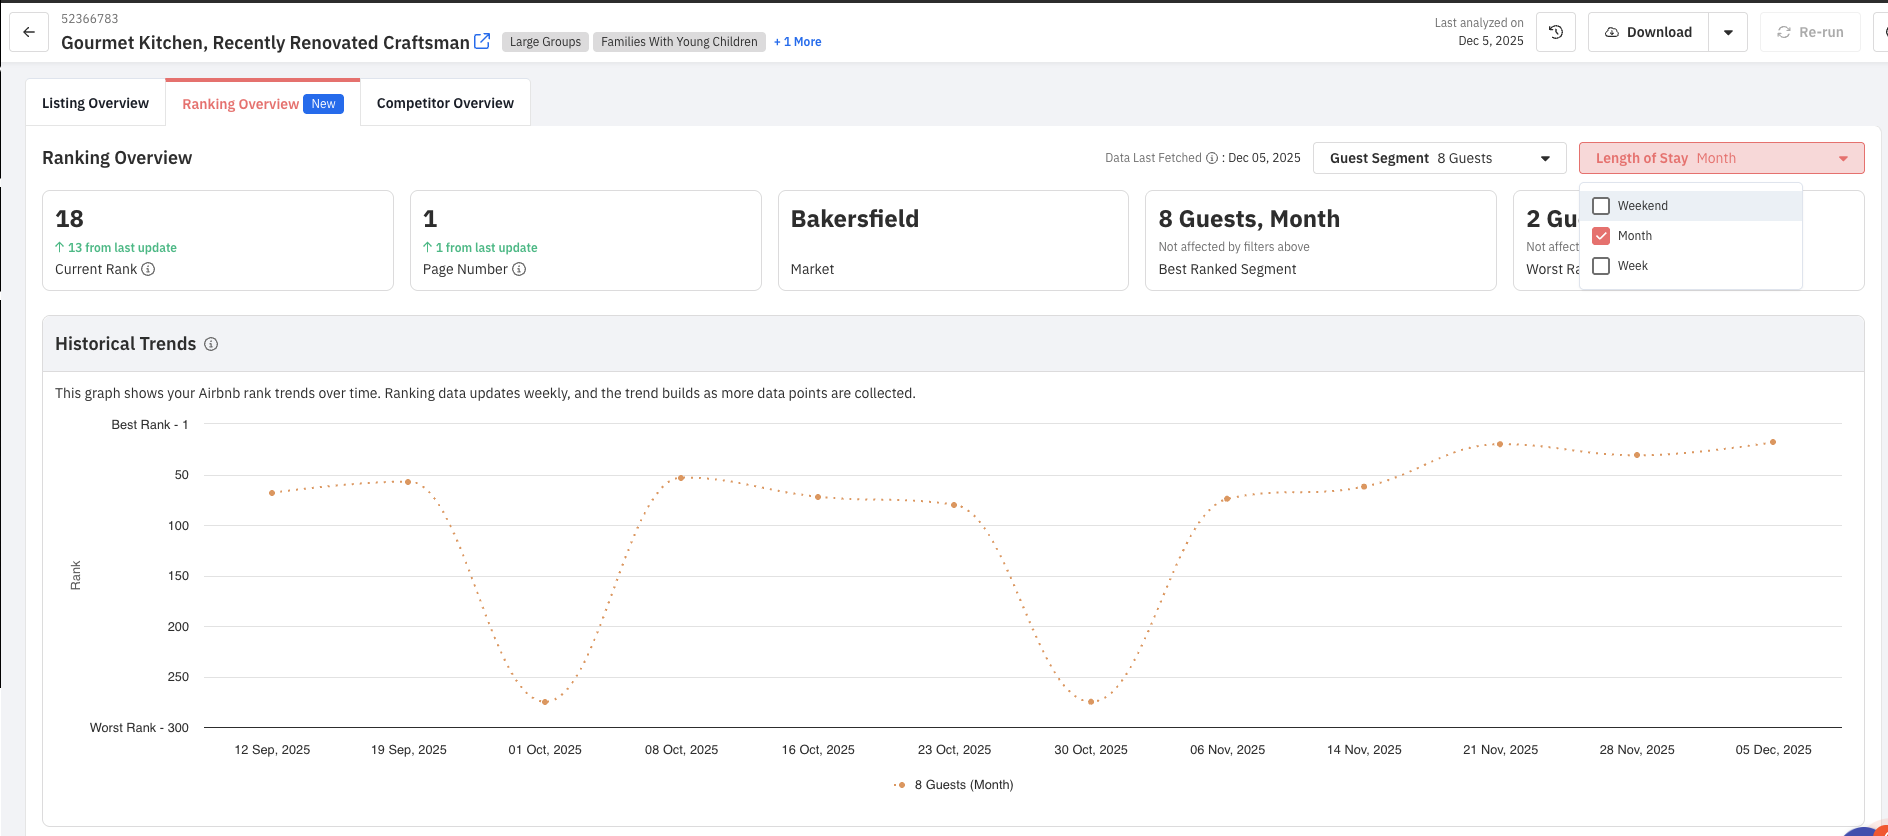Click the back arrow button
1888x836 pixels.
click(29, 32)
